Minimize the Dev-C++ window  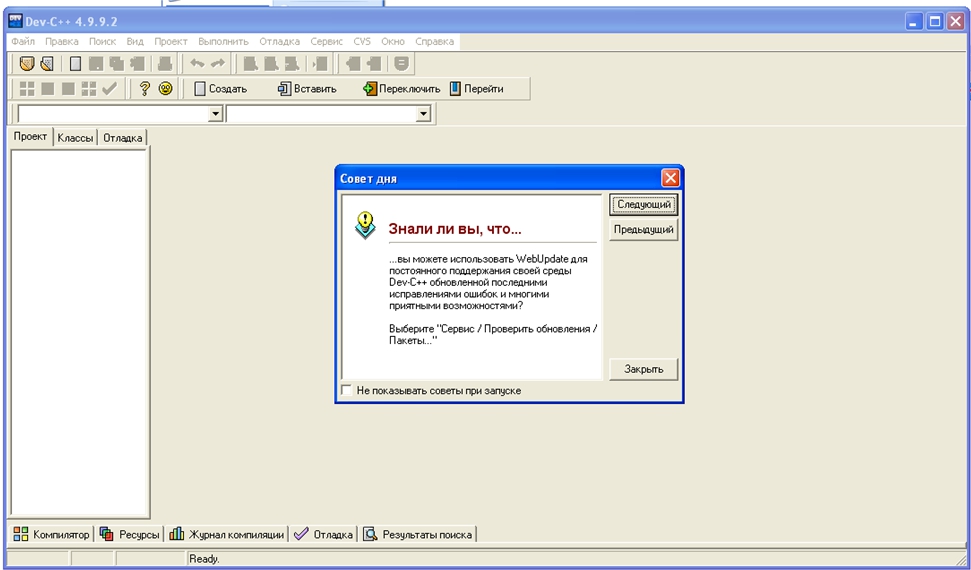coord(914,21)
